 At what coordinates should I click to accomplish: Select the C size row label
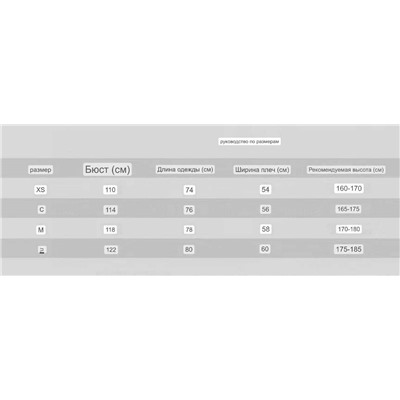(41, 210)
